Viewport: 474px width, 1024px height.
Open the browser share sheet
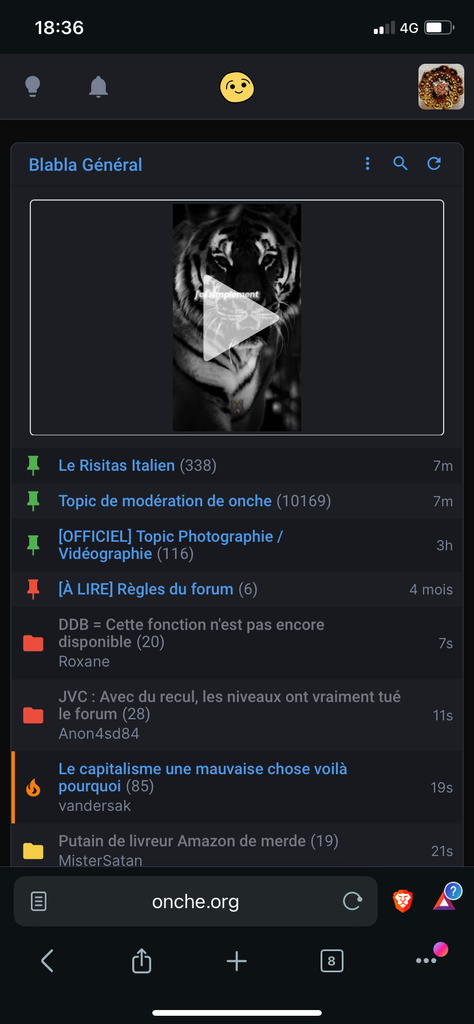[142, 960]
